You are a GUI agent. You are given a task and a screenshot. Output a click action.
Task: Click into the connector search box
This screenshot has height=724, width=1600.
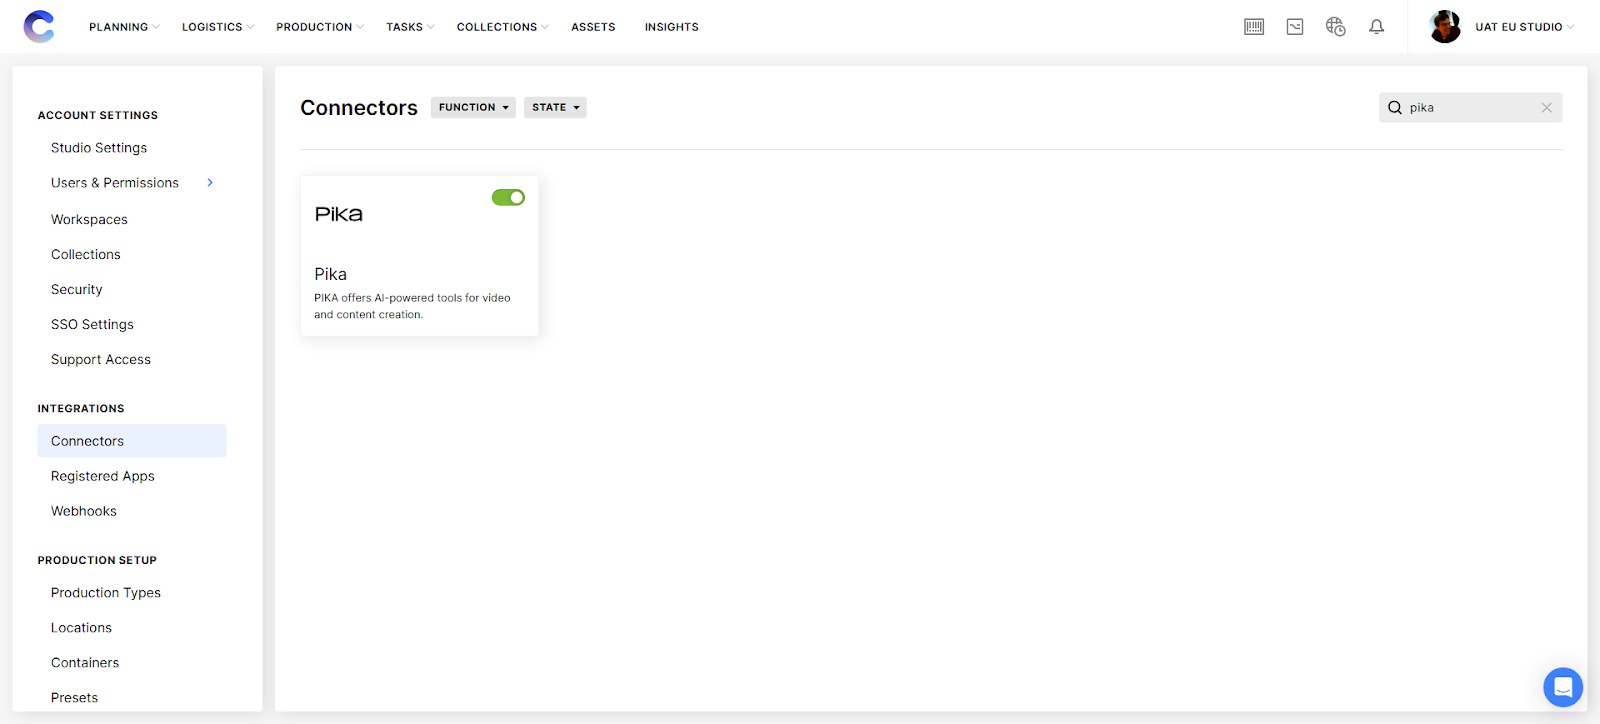[1470, 108]
